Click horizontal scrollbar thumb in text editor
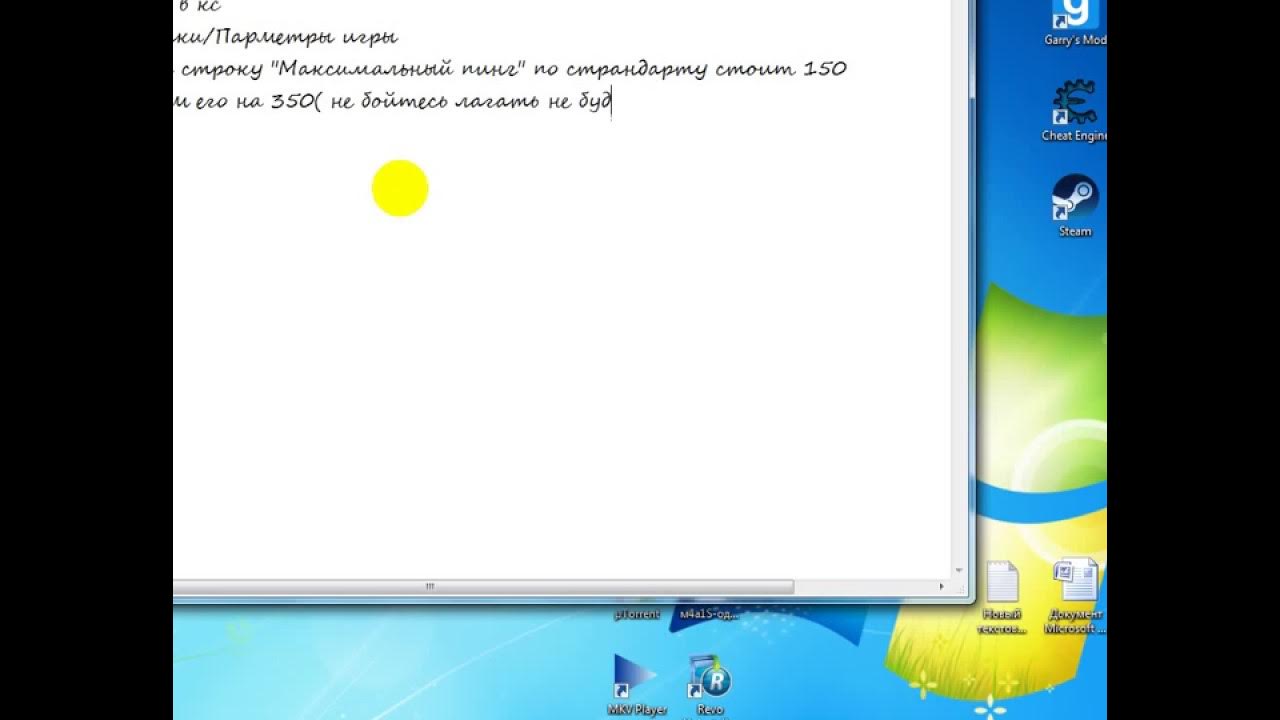The image size is (1280, 720). [484, 587]
